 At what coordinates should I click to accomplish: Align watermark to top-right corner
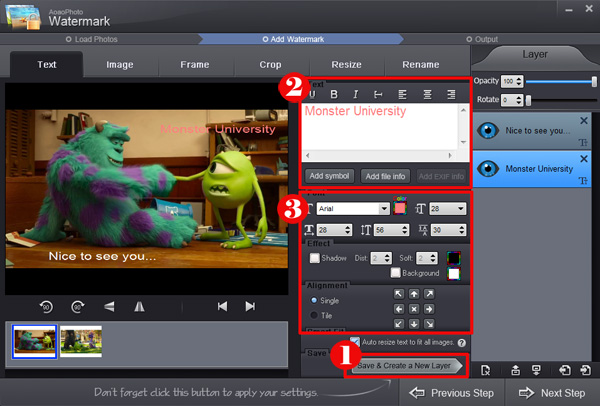coord(429,293)
